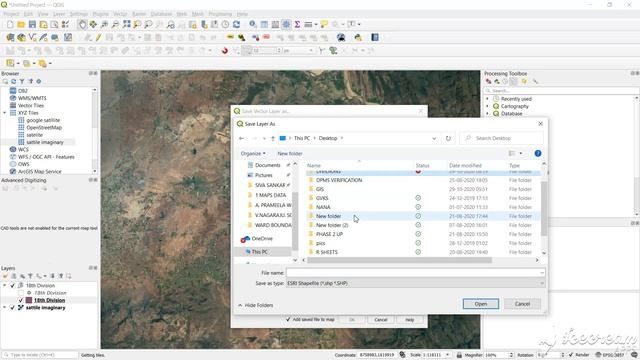Toggle visibility of the 18th Division group

click(x=13, y=286)
